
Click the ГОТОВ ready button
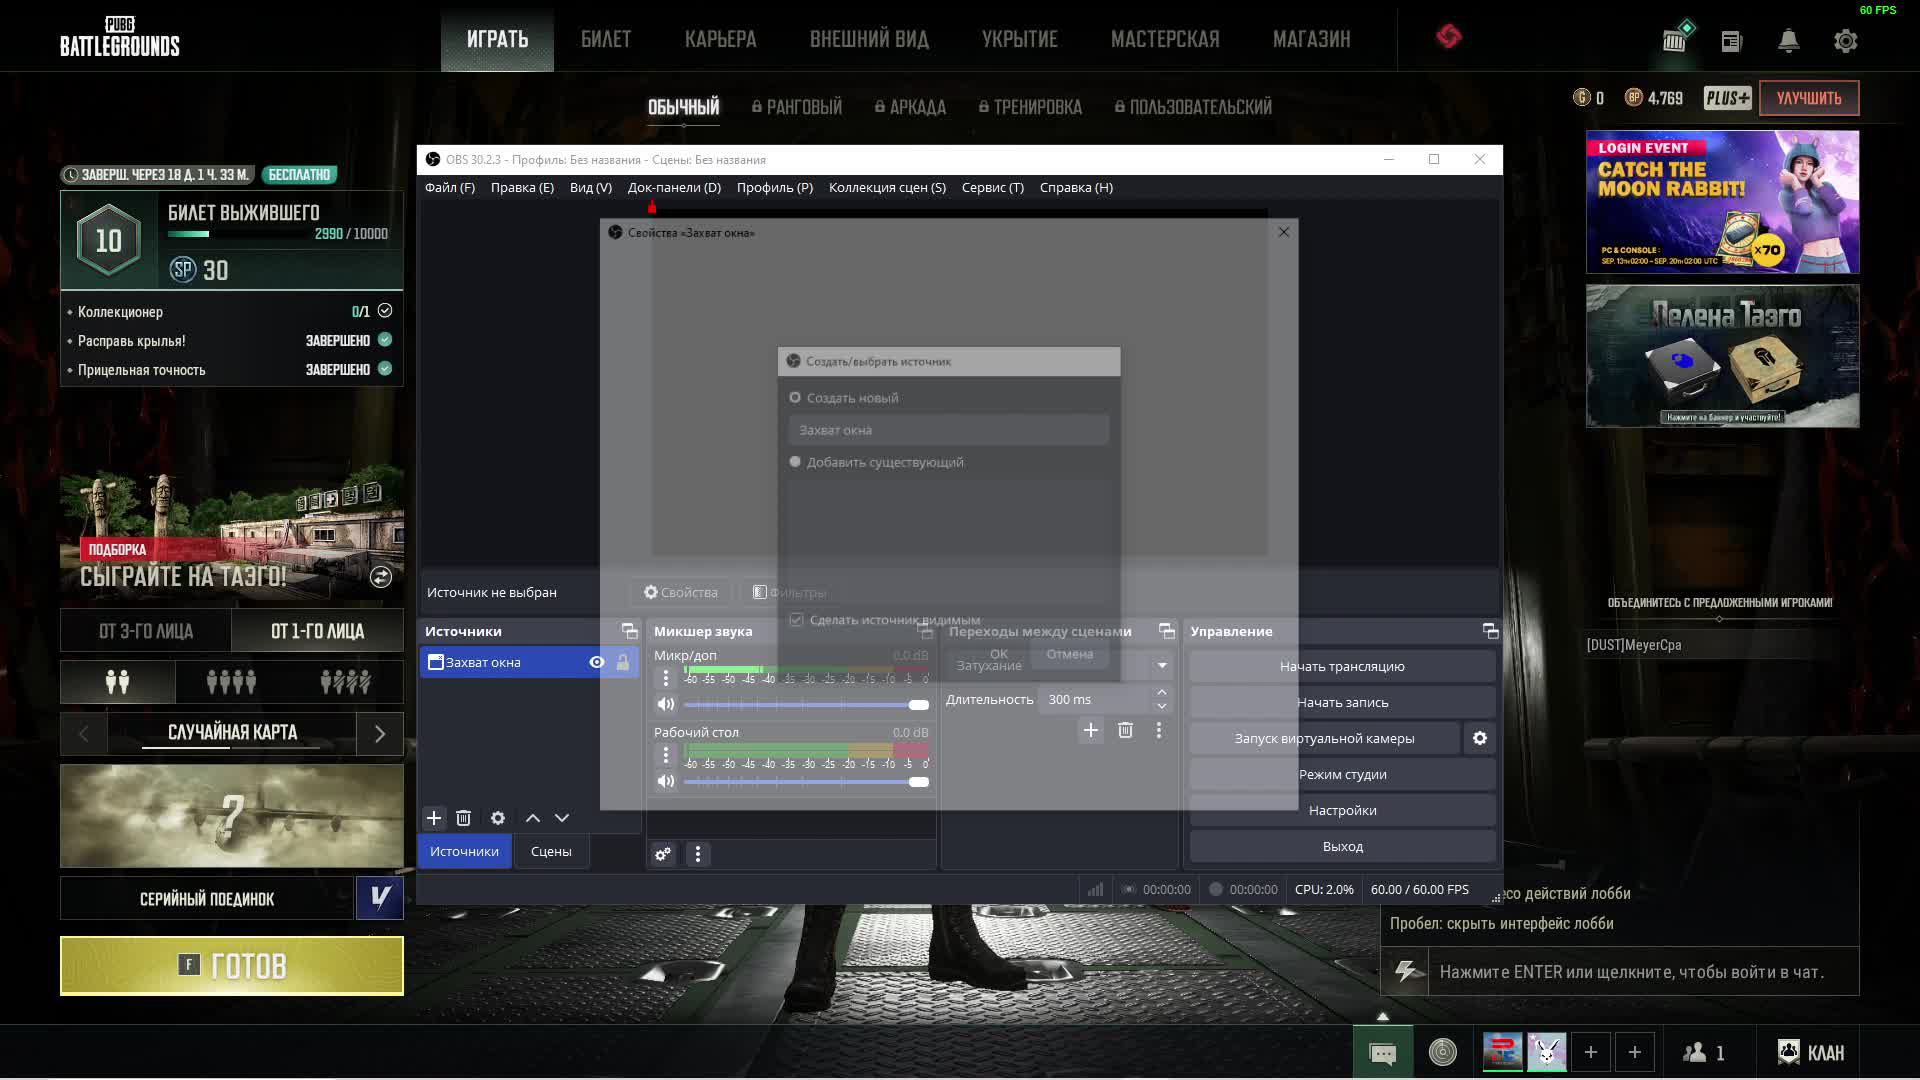pos(232,966)
